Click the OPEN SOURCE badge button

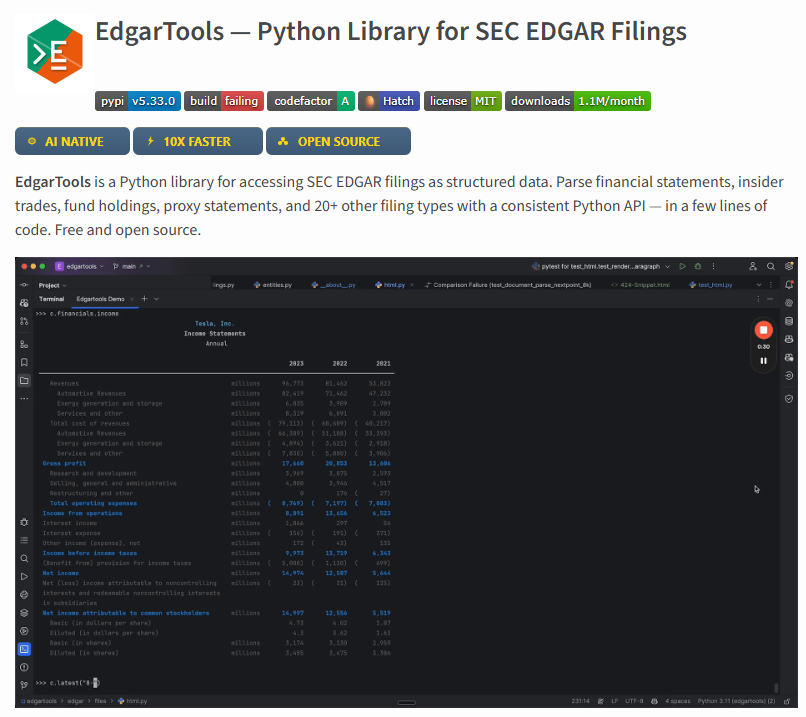(338, 141)
